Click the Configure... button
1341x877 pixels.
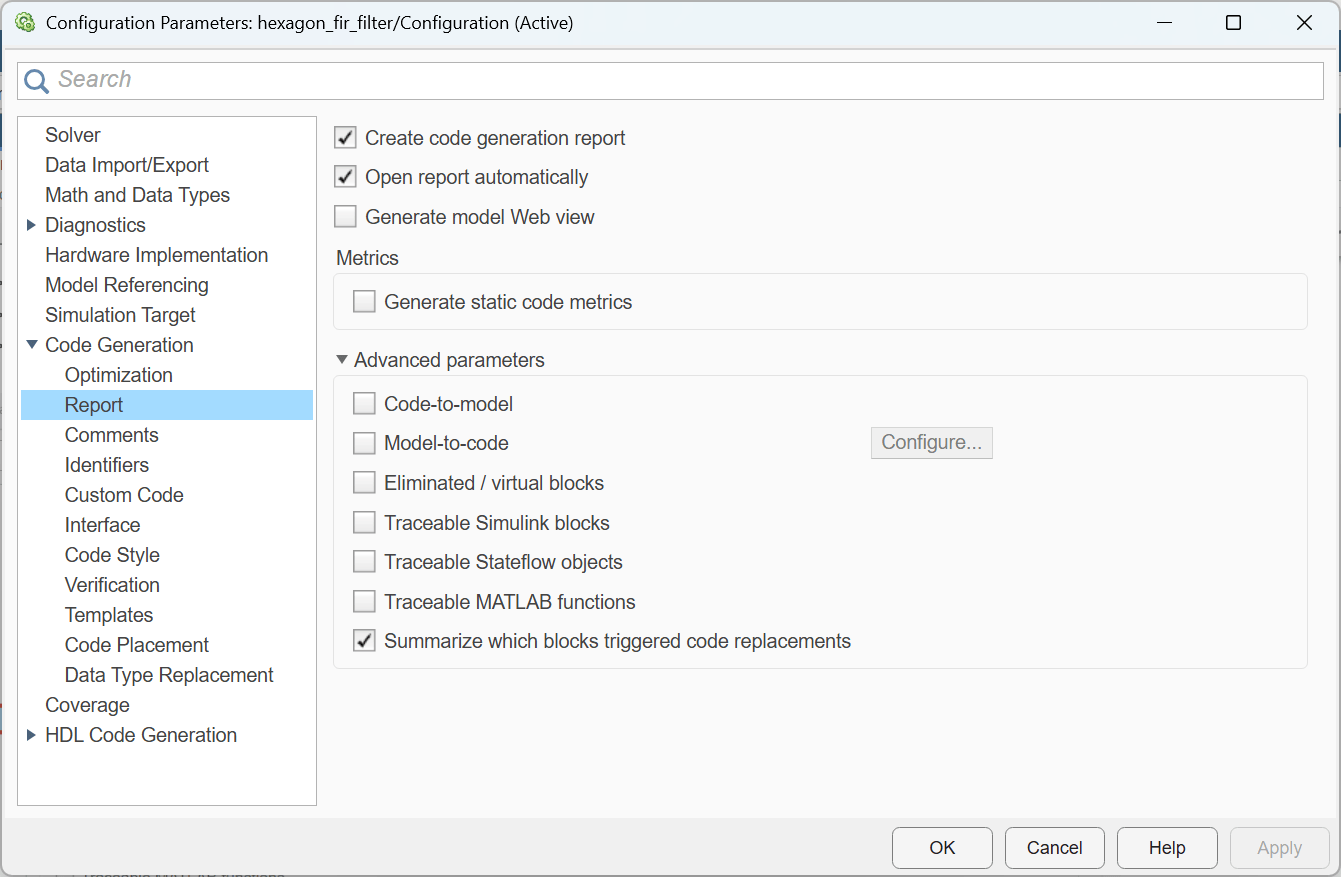pos(932,443)
